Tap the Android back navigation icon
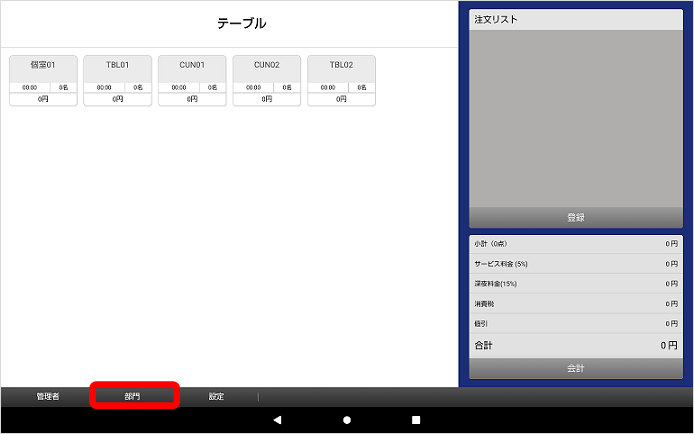The height and width of the screenshot is (434, 694). (x=278, y=420)
